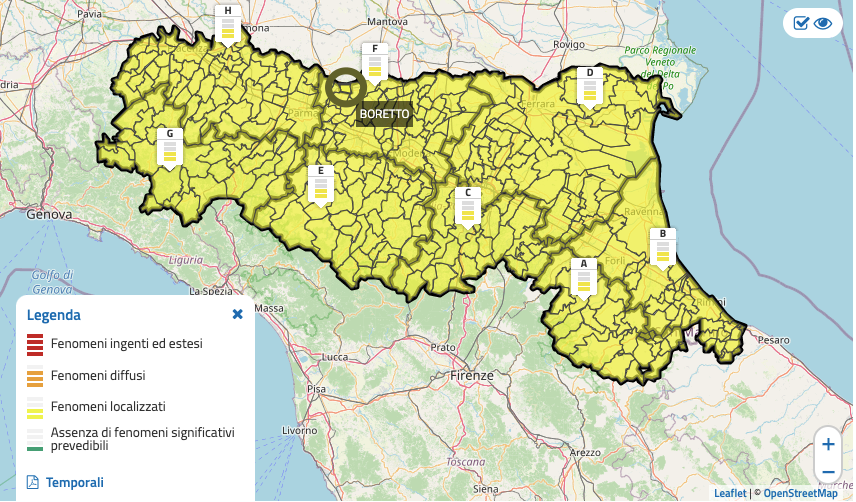Select zone marker C on the map
Screen dimensions: 856x502
tap(468, 207)
